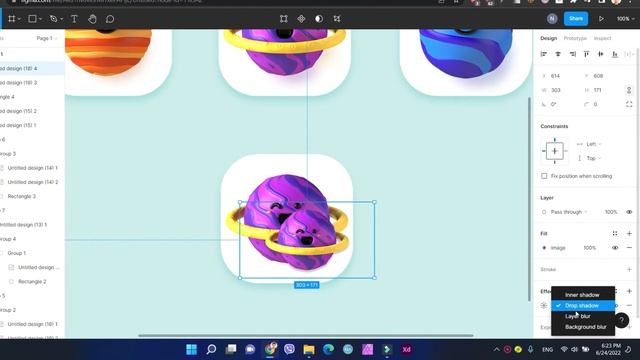Add a new fill
The height and width of the screenshot is (360, 640).
pos(629,233)
